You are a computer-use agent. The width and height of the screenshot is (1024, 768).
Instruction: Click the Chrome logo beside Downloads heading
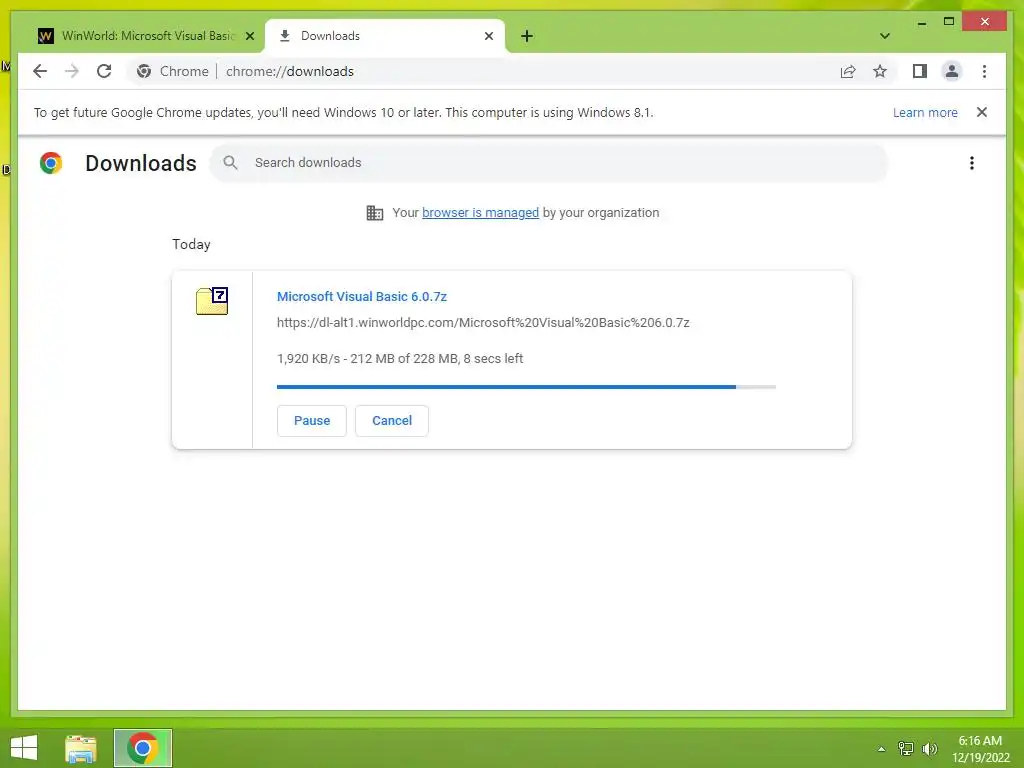tap(51, 163)
